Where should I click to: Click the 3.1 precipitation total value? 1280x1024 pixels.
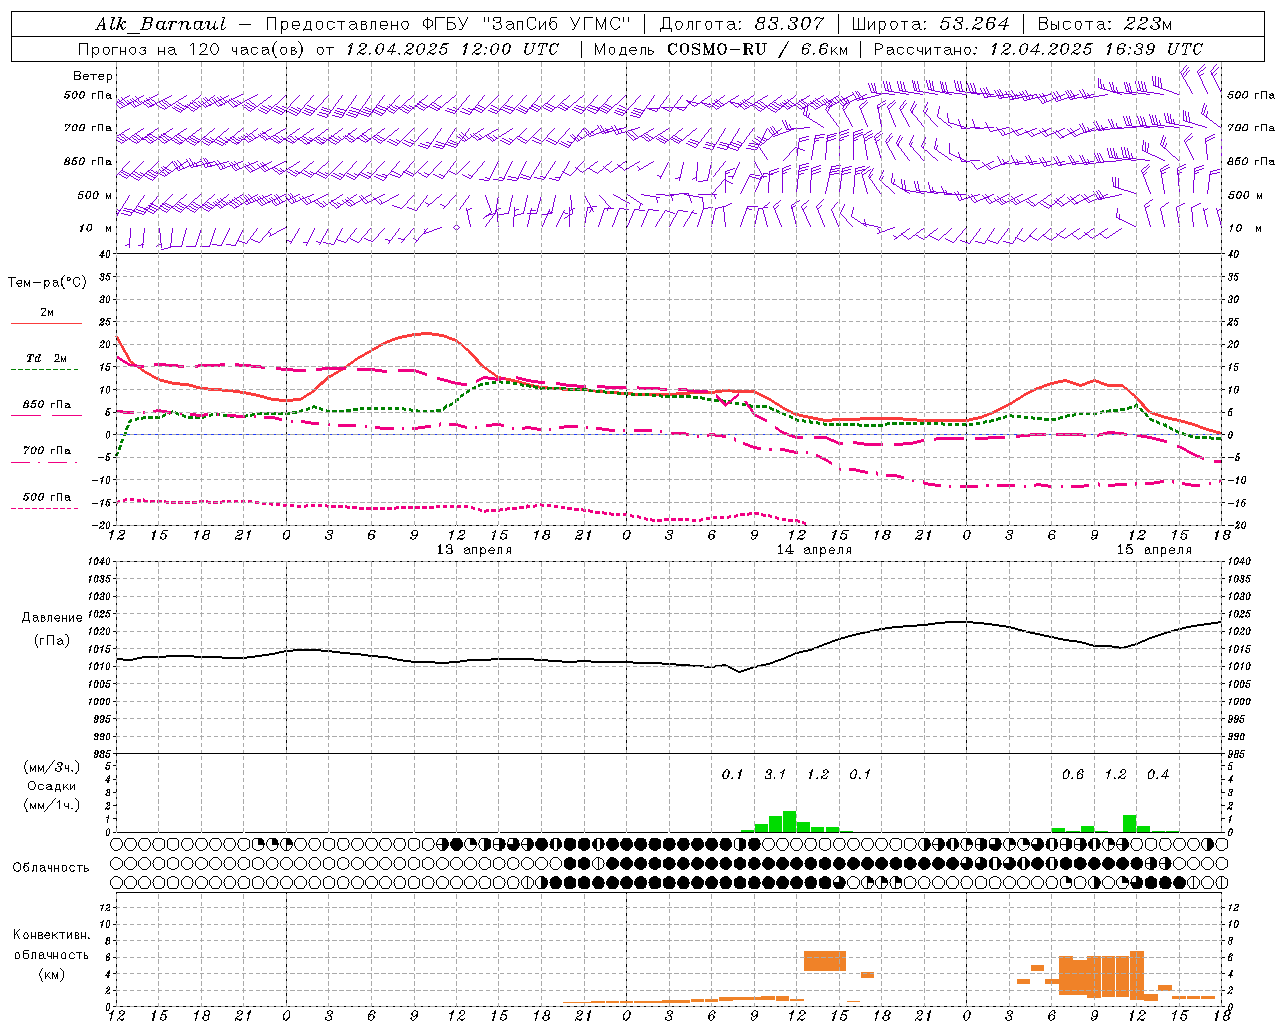click(x=775, y=774)
